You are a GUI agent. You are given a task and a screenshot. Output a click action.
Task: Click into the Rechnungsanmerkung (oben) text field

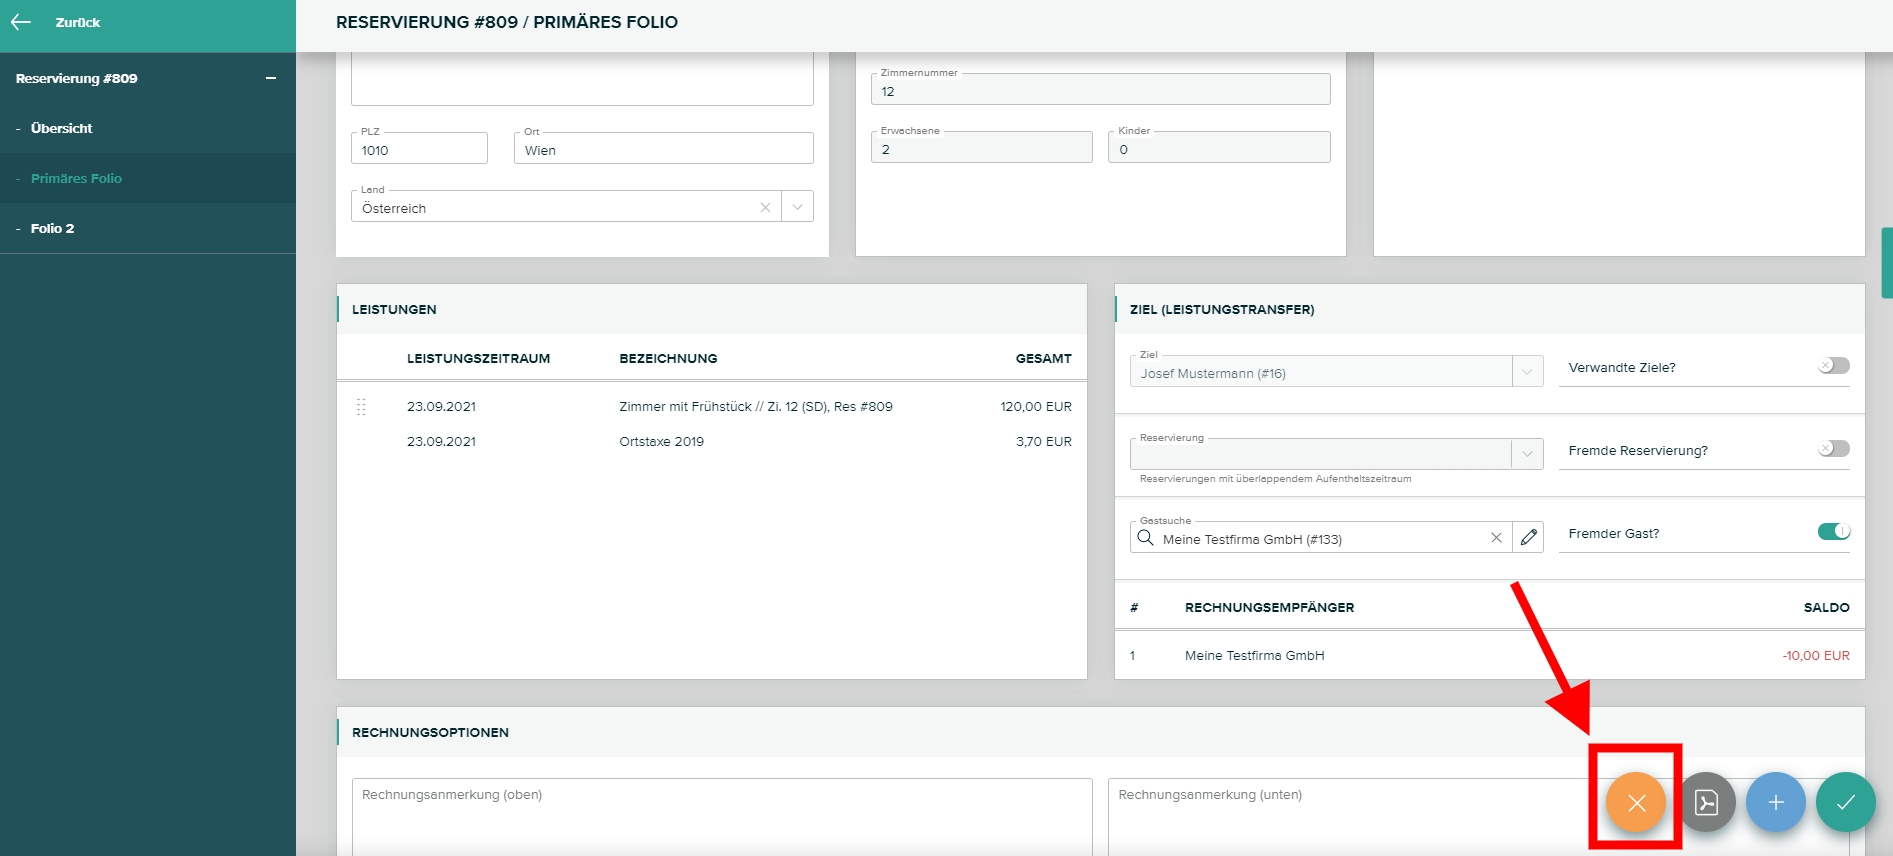(x=721, y=815)
